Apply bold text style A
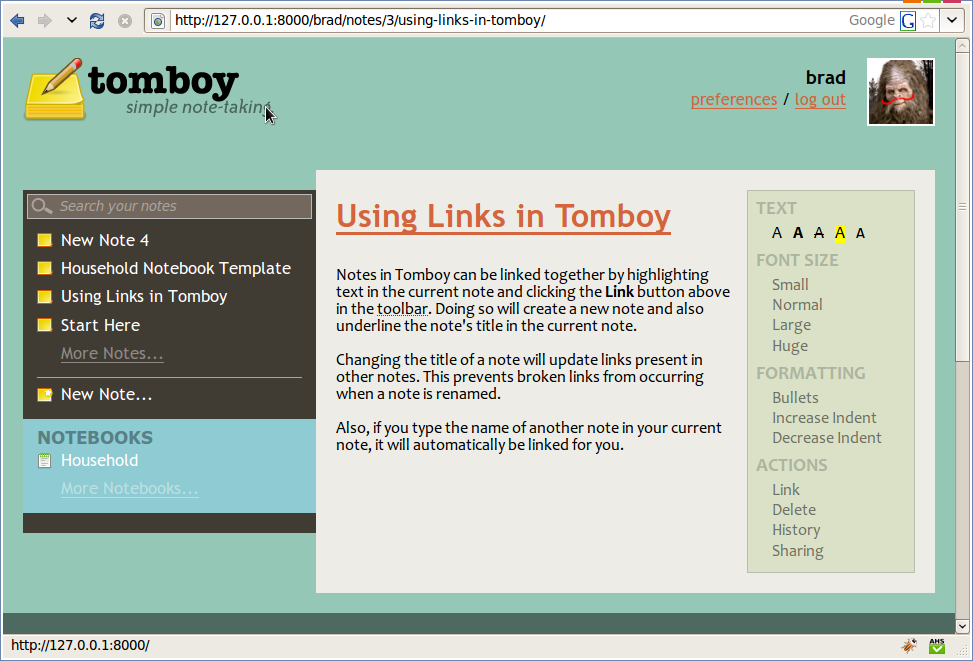This screenshot has width=973, height=661. [798, 233]
